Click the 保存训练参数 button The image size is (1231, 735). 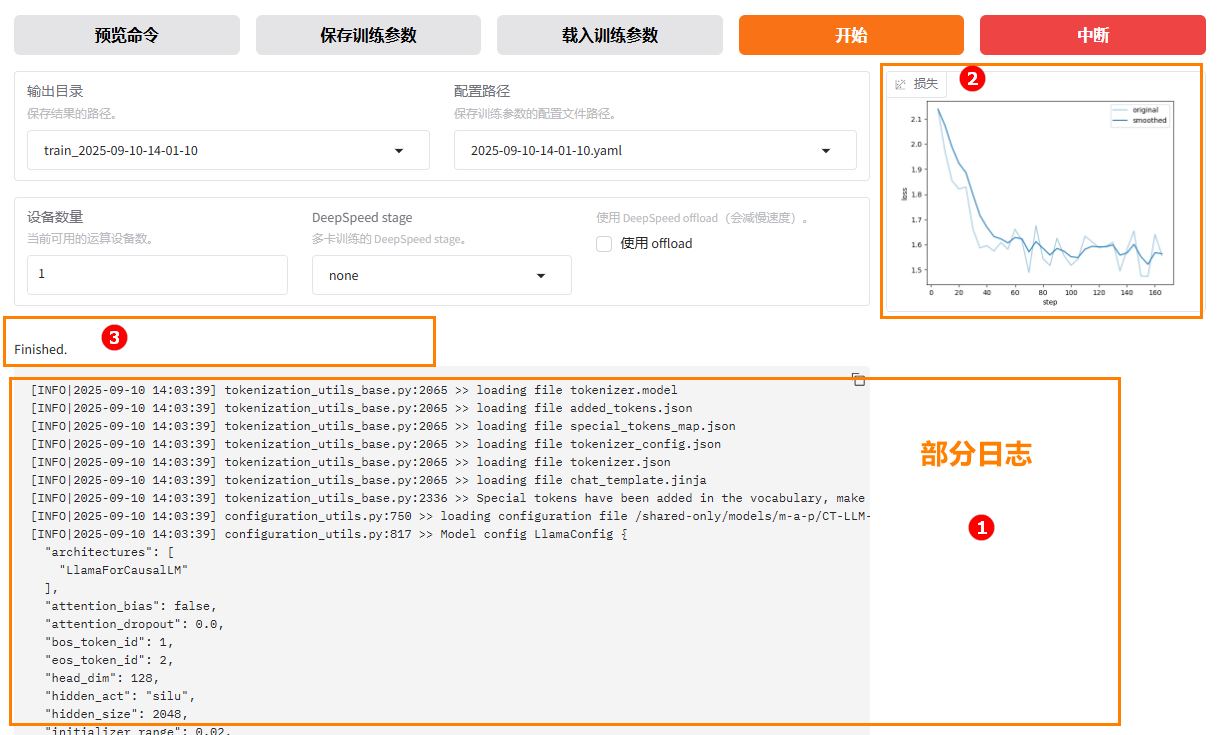point(368,35)
